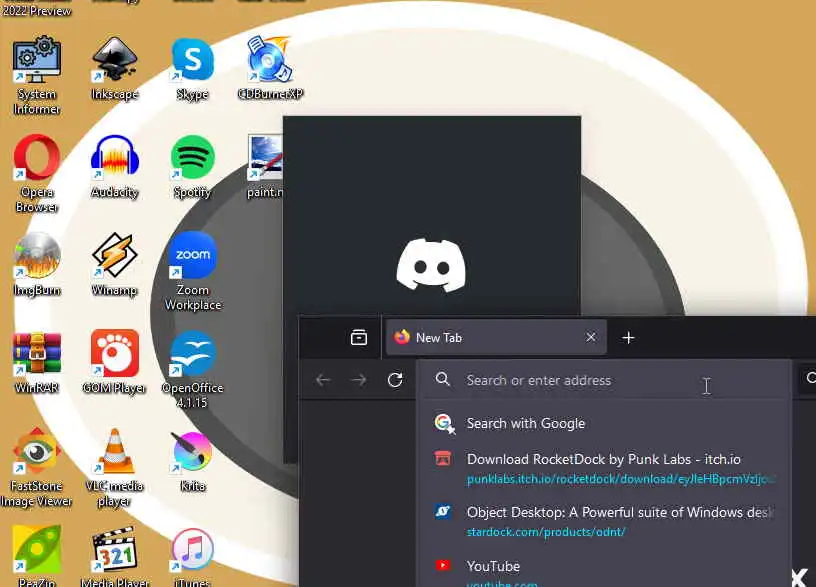This screenshot has width=816, height=587.
Task: Click the Stardock favicon in suggestions
Action: tap(443, 512)
